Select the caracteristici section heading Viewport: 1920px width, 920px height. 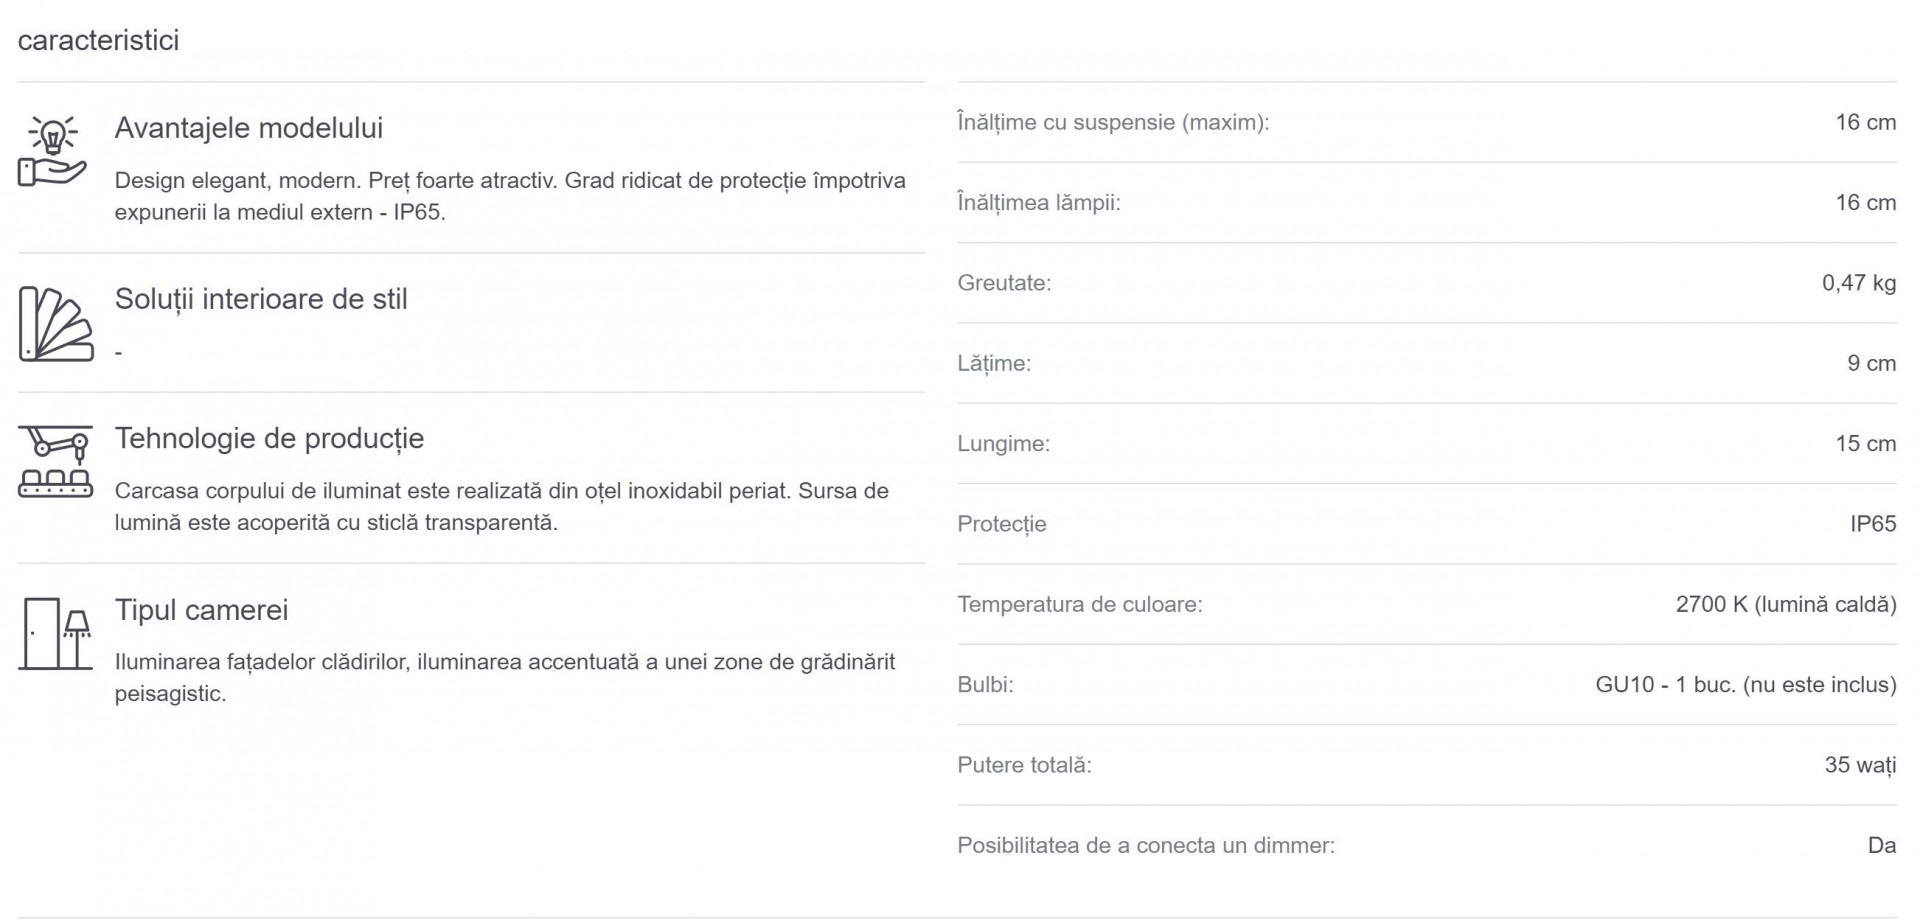tap(98, 40)
